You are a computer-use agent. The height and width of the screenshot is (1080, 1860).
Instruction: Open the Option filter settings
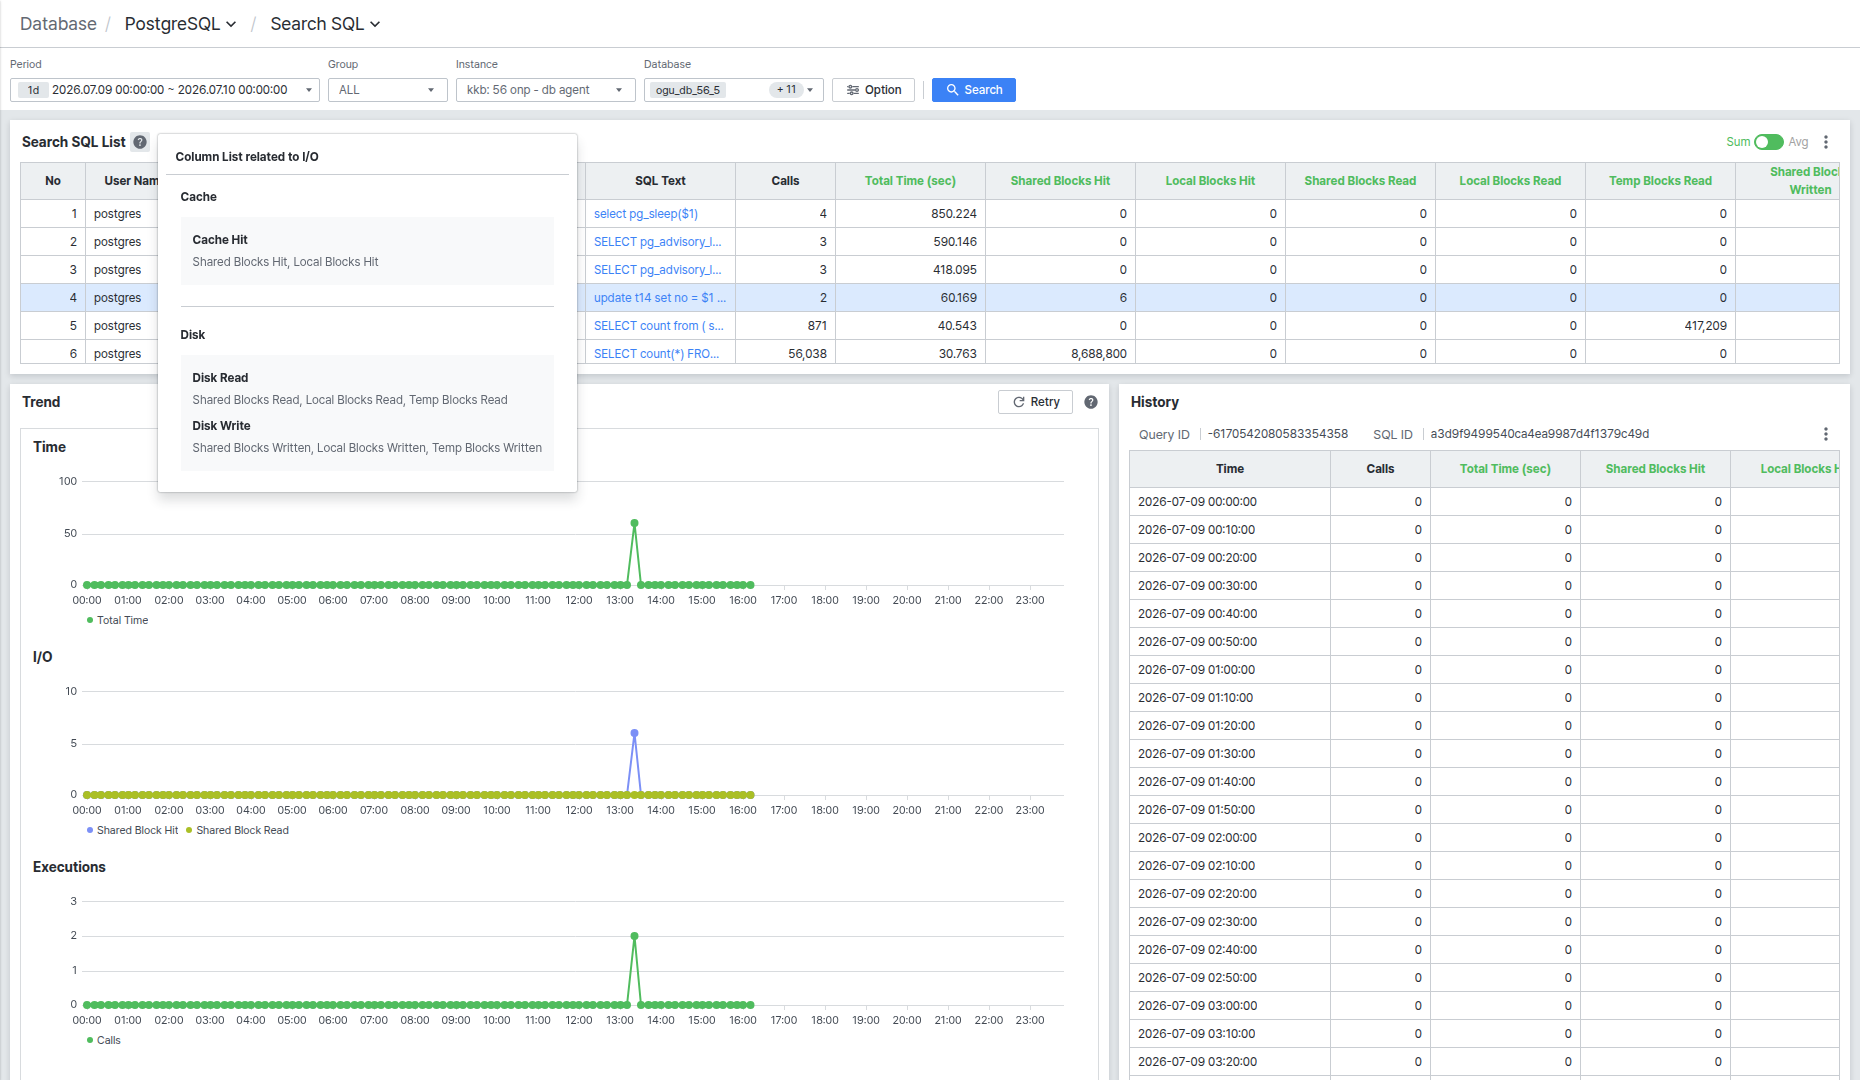pos(873,90)
